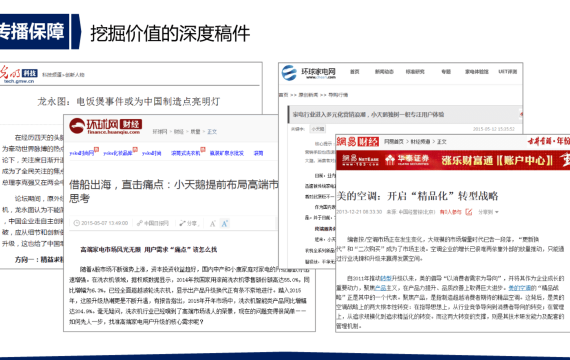Image resolution: width=570 pixels, height=360 pixels.
Task: Click the 美的空调 blue hyperlink in the paragraph
Action: 519,288
